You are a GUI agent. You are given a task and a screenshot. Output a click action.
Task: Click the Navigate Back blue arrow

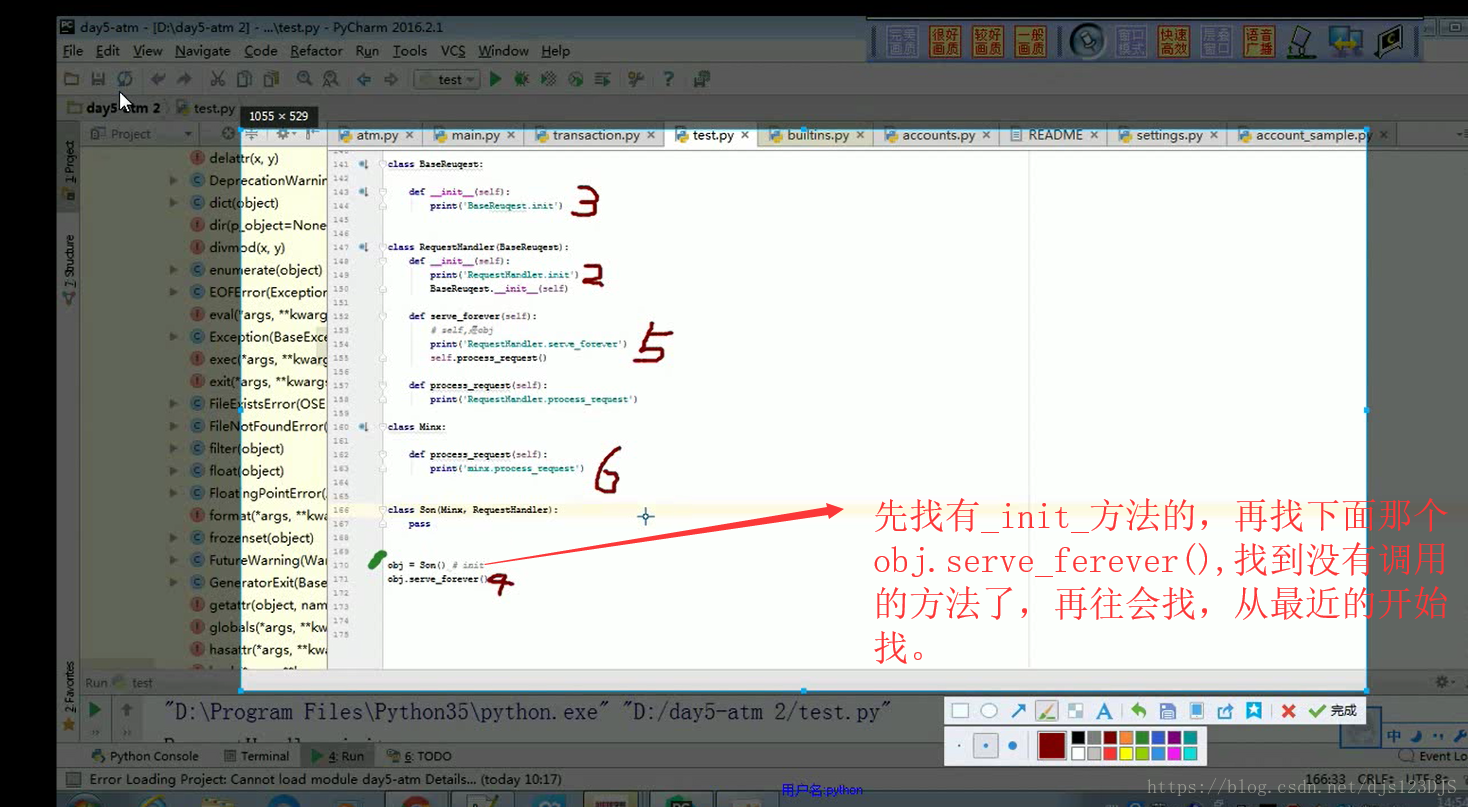(x=364, y=79)
